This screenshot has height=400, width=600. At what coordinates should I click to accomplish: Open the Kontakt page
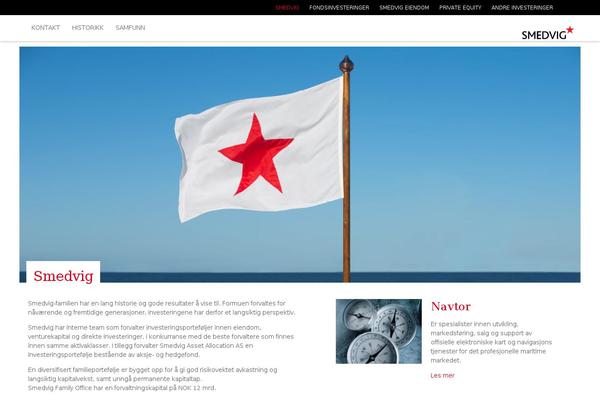(x=46, y=28)
